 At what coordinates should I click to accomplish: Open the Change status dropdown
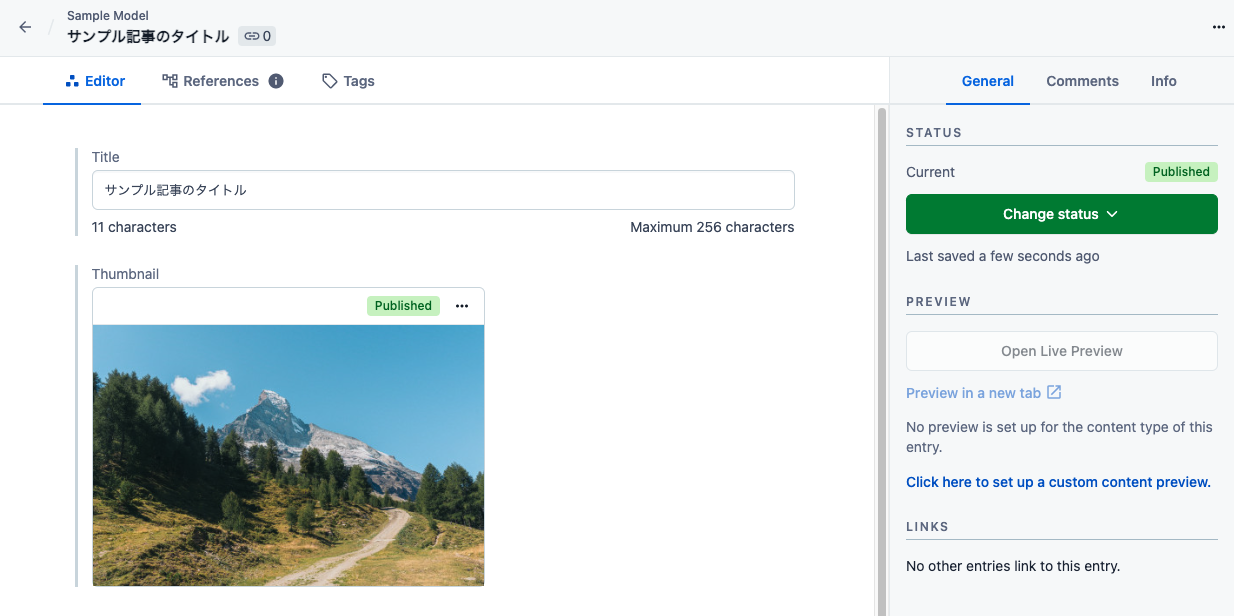coord(1061,214)
